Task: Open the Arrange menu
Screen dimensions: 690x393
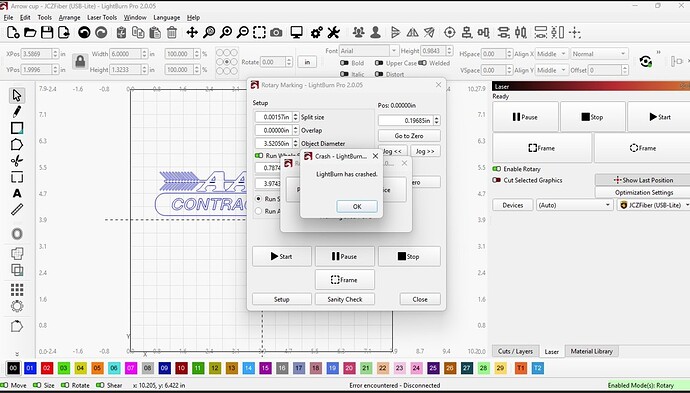Action: [69, 18]
